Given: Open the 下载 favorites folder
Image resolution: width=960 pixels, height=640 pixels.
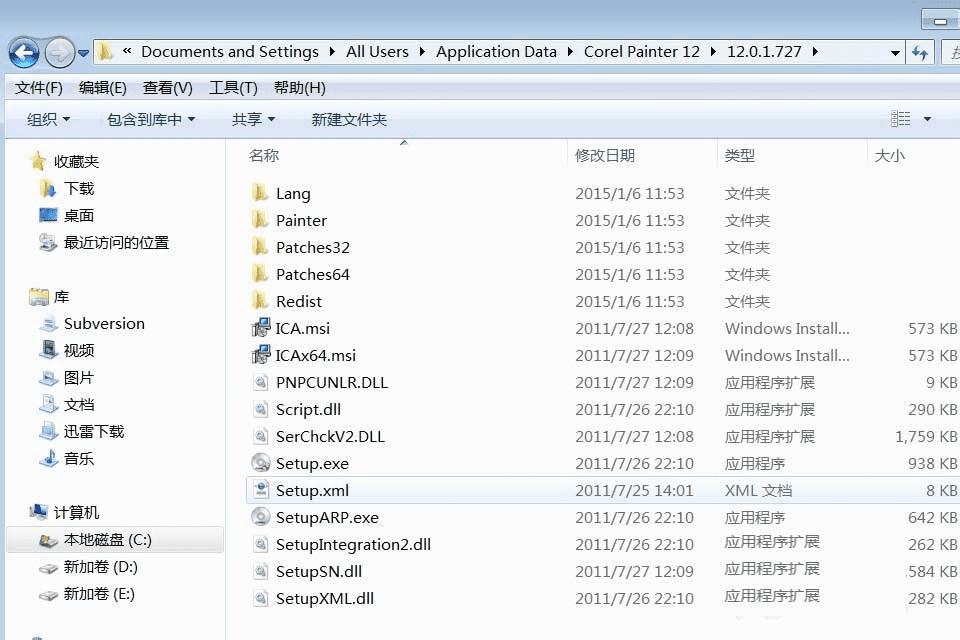Looking at the screenshot, I should point(78,189).
